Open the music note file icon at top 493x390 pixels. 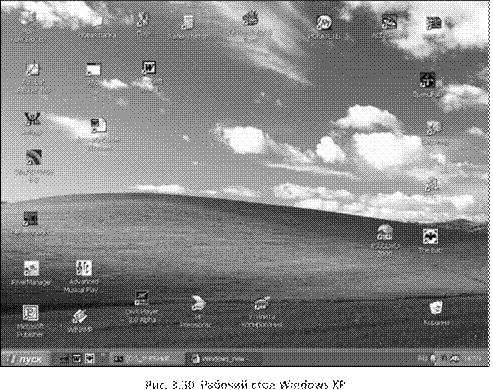pos(187,22)
